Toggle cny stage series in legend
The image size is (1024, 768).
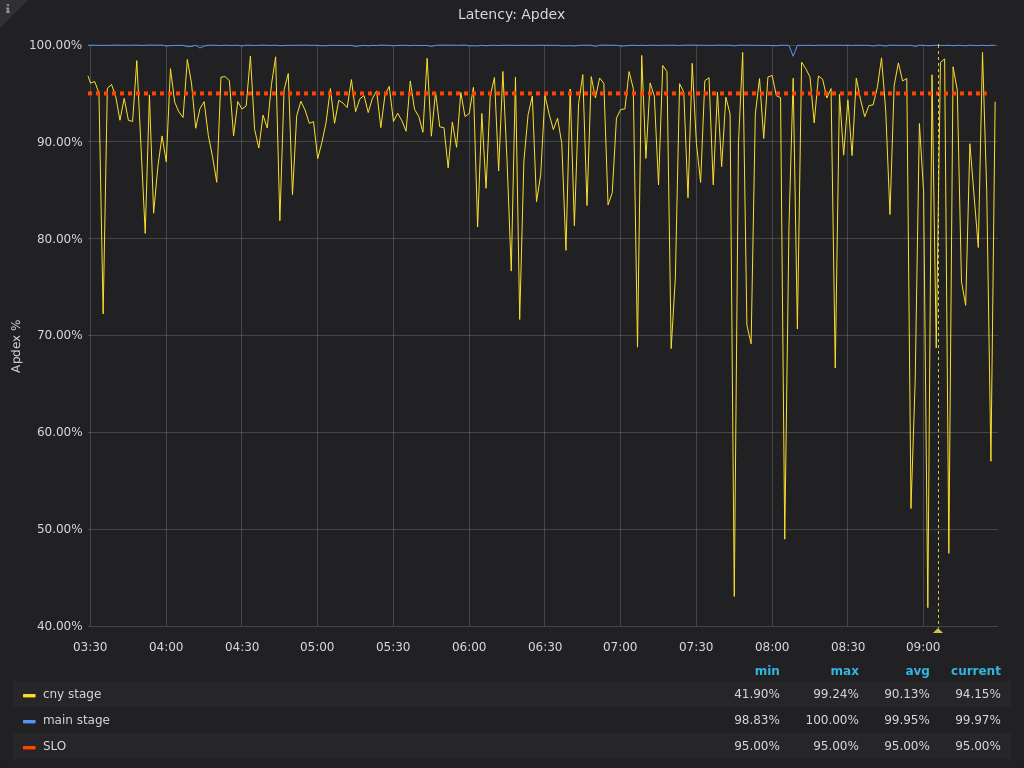pyautogui.click(x=72, y=694)
